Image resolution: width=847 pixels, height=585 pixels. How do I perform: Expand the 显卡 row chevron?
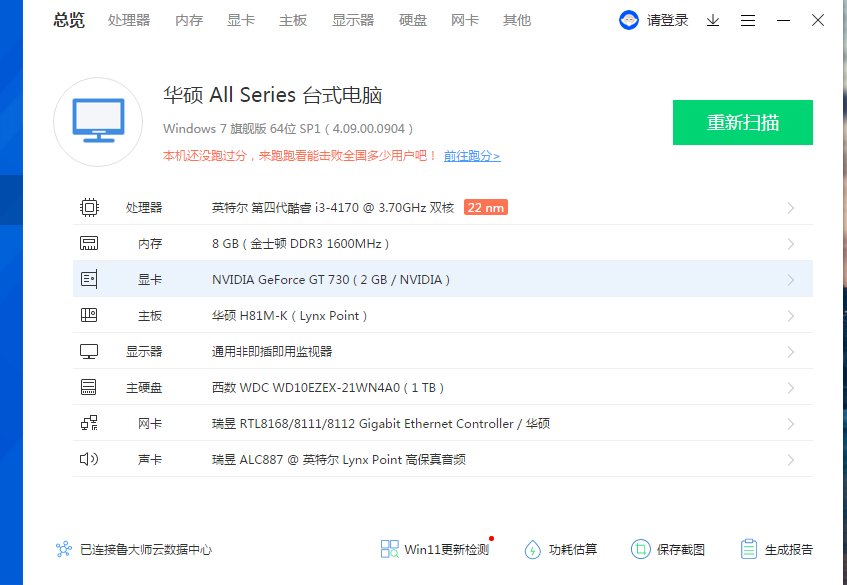791,280
